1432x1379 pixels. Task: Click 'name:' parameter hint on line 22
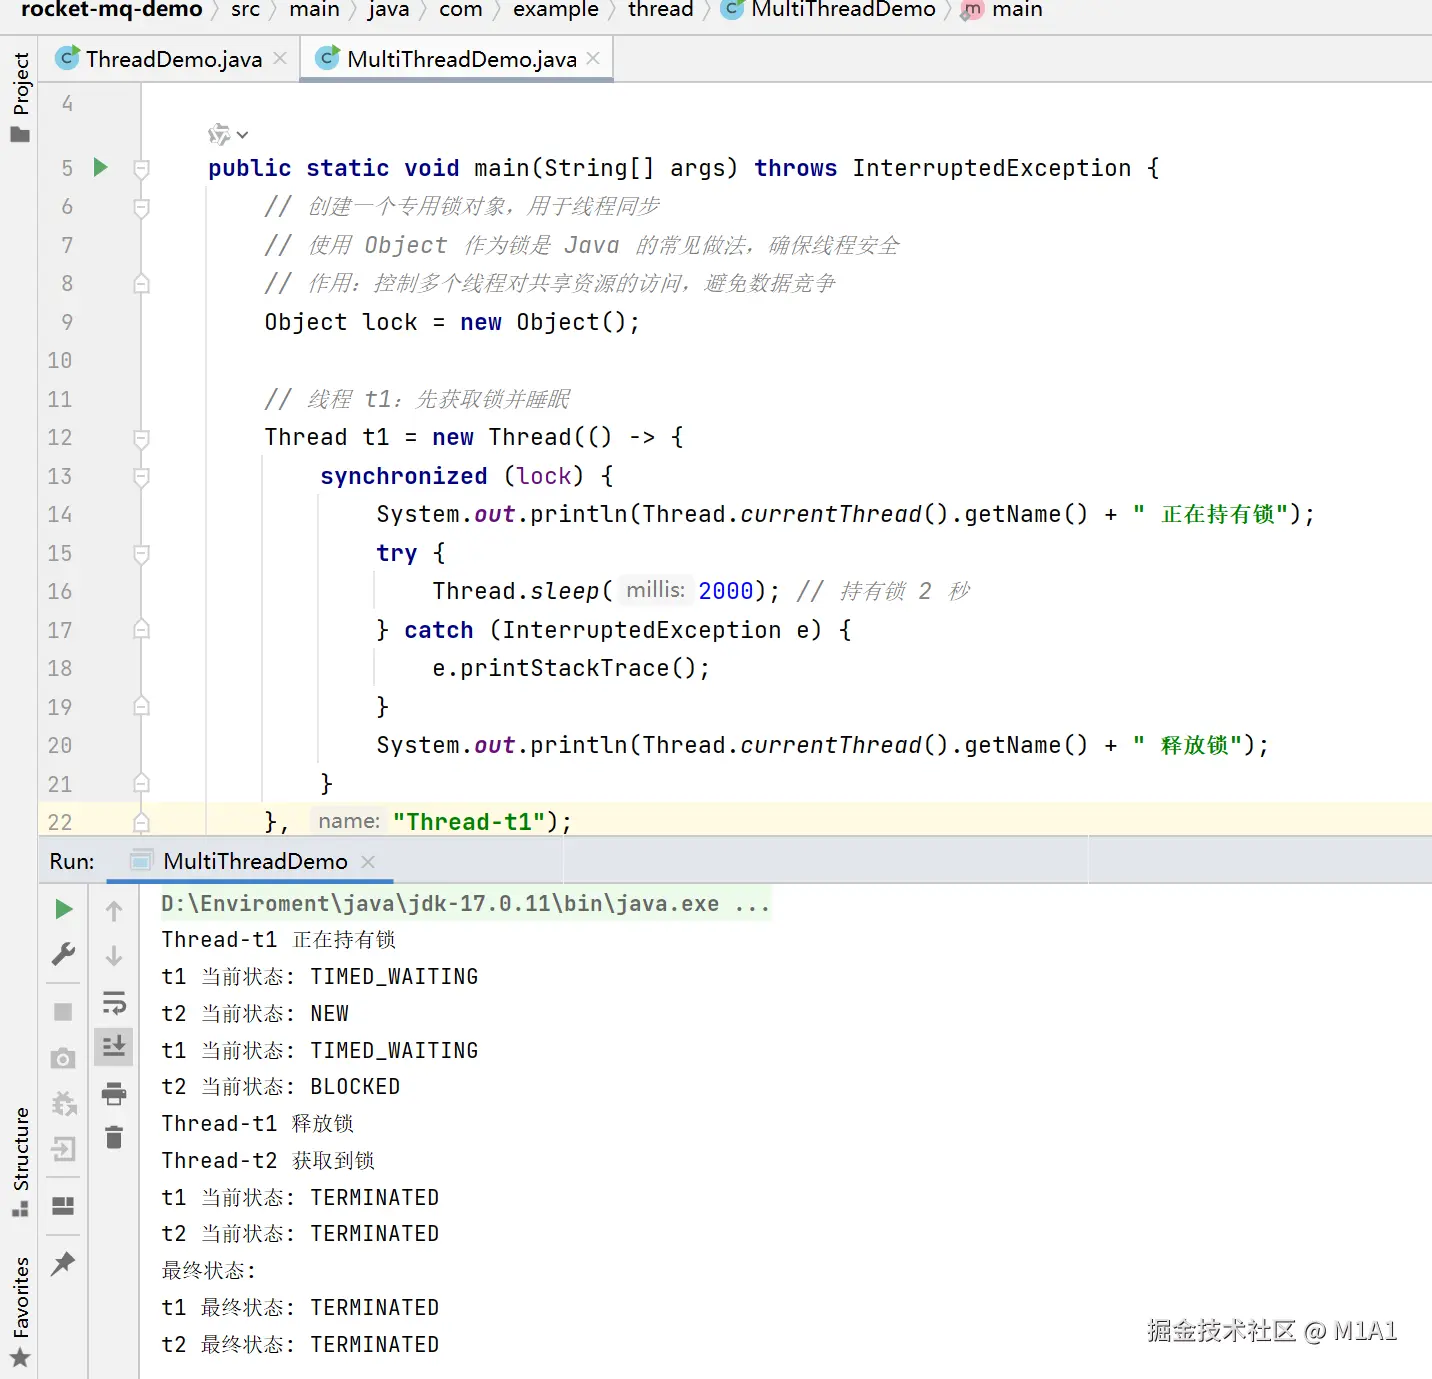click(x=348, y=821)
